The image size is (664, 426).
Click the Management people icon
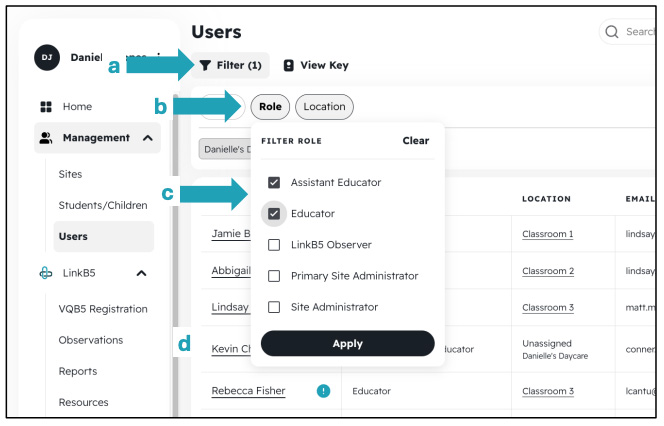click(x=46, y=138)
